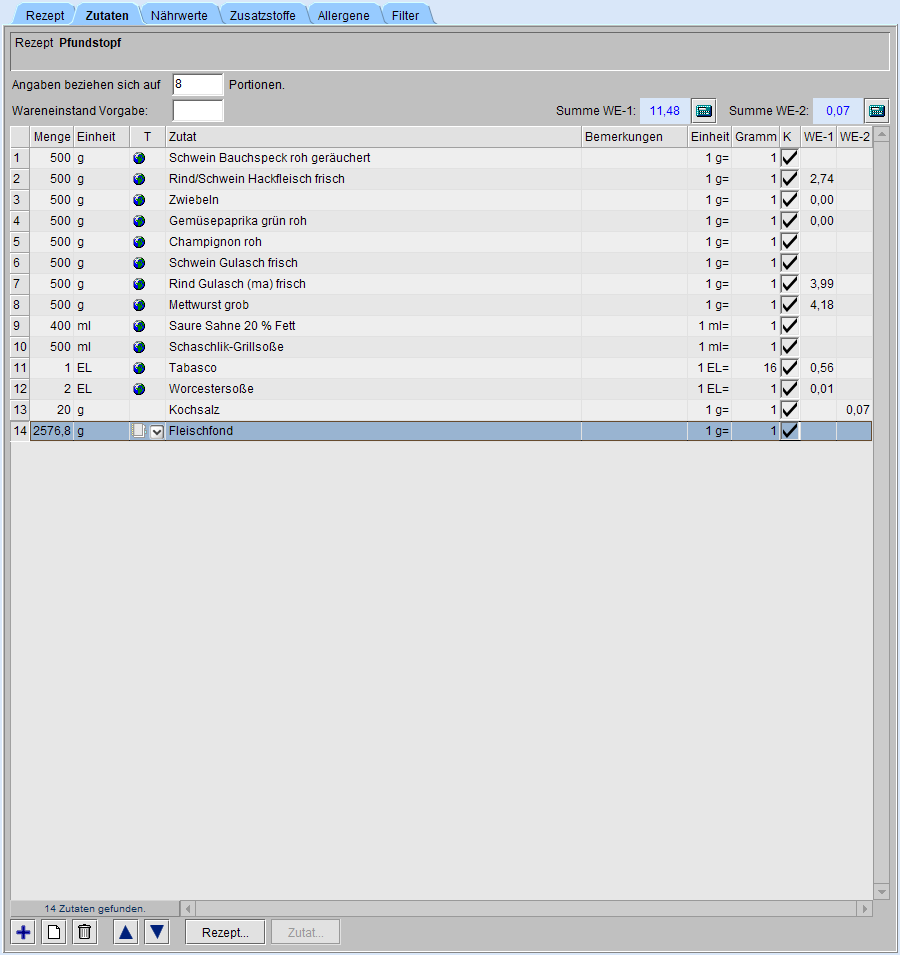This screenshot has height=955, width=900.
Task: Click globe icon in Zwiebeln row
Action: (x=139, y=200)
